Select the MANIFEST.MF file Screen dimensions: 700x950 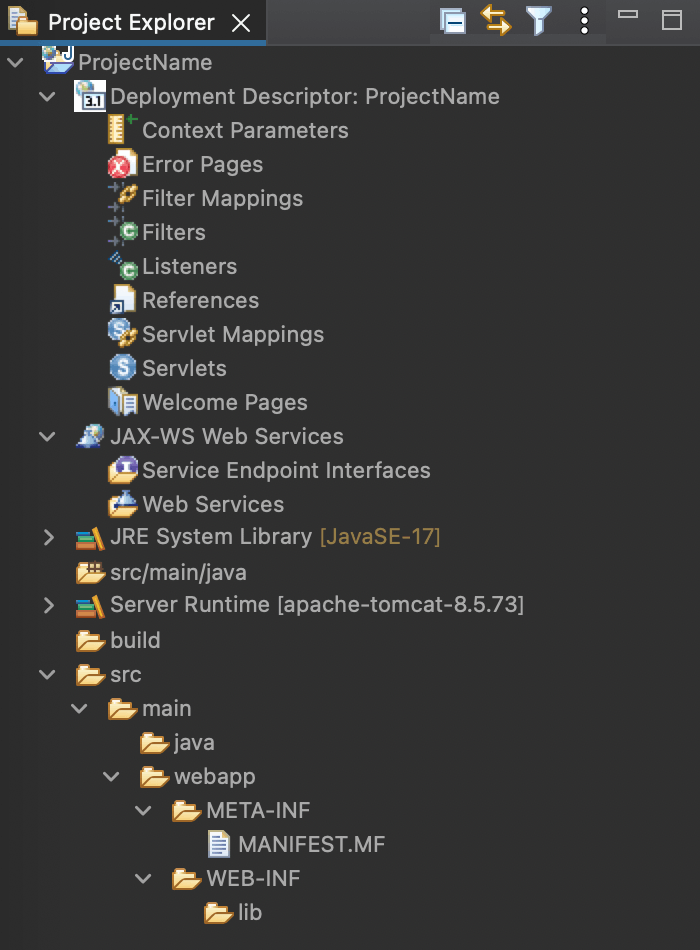(x=296, y=844)
